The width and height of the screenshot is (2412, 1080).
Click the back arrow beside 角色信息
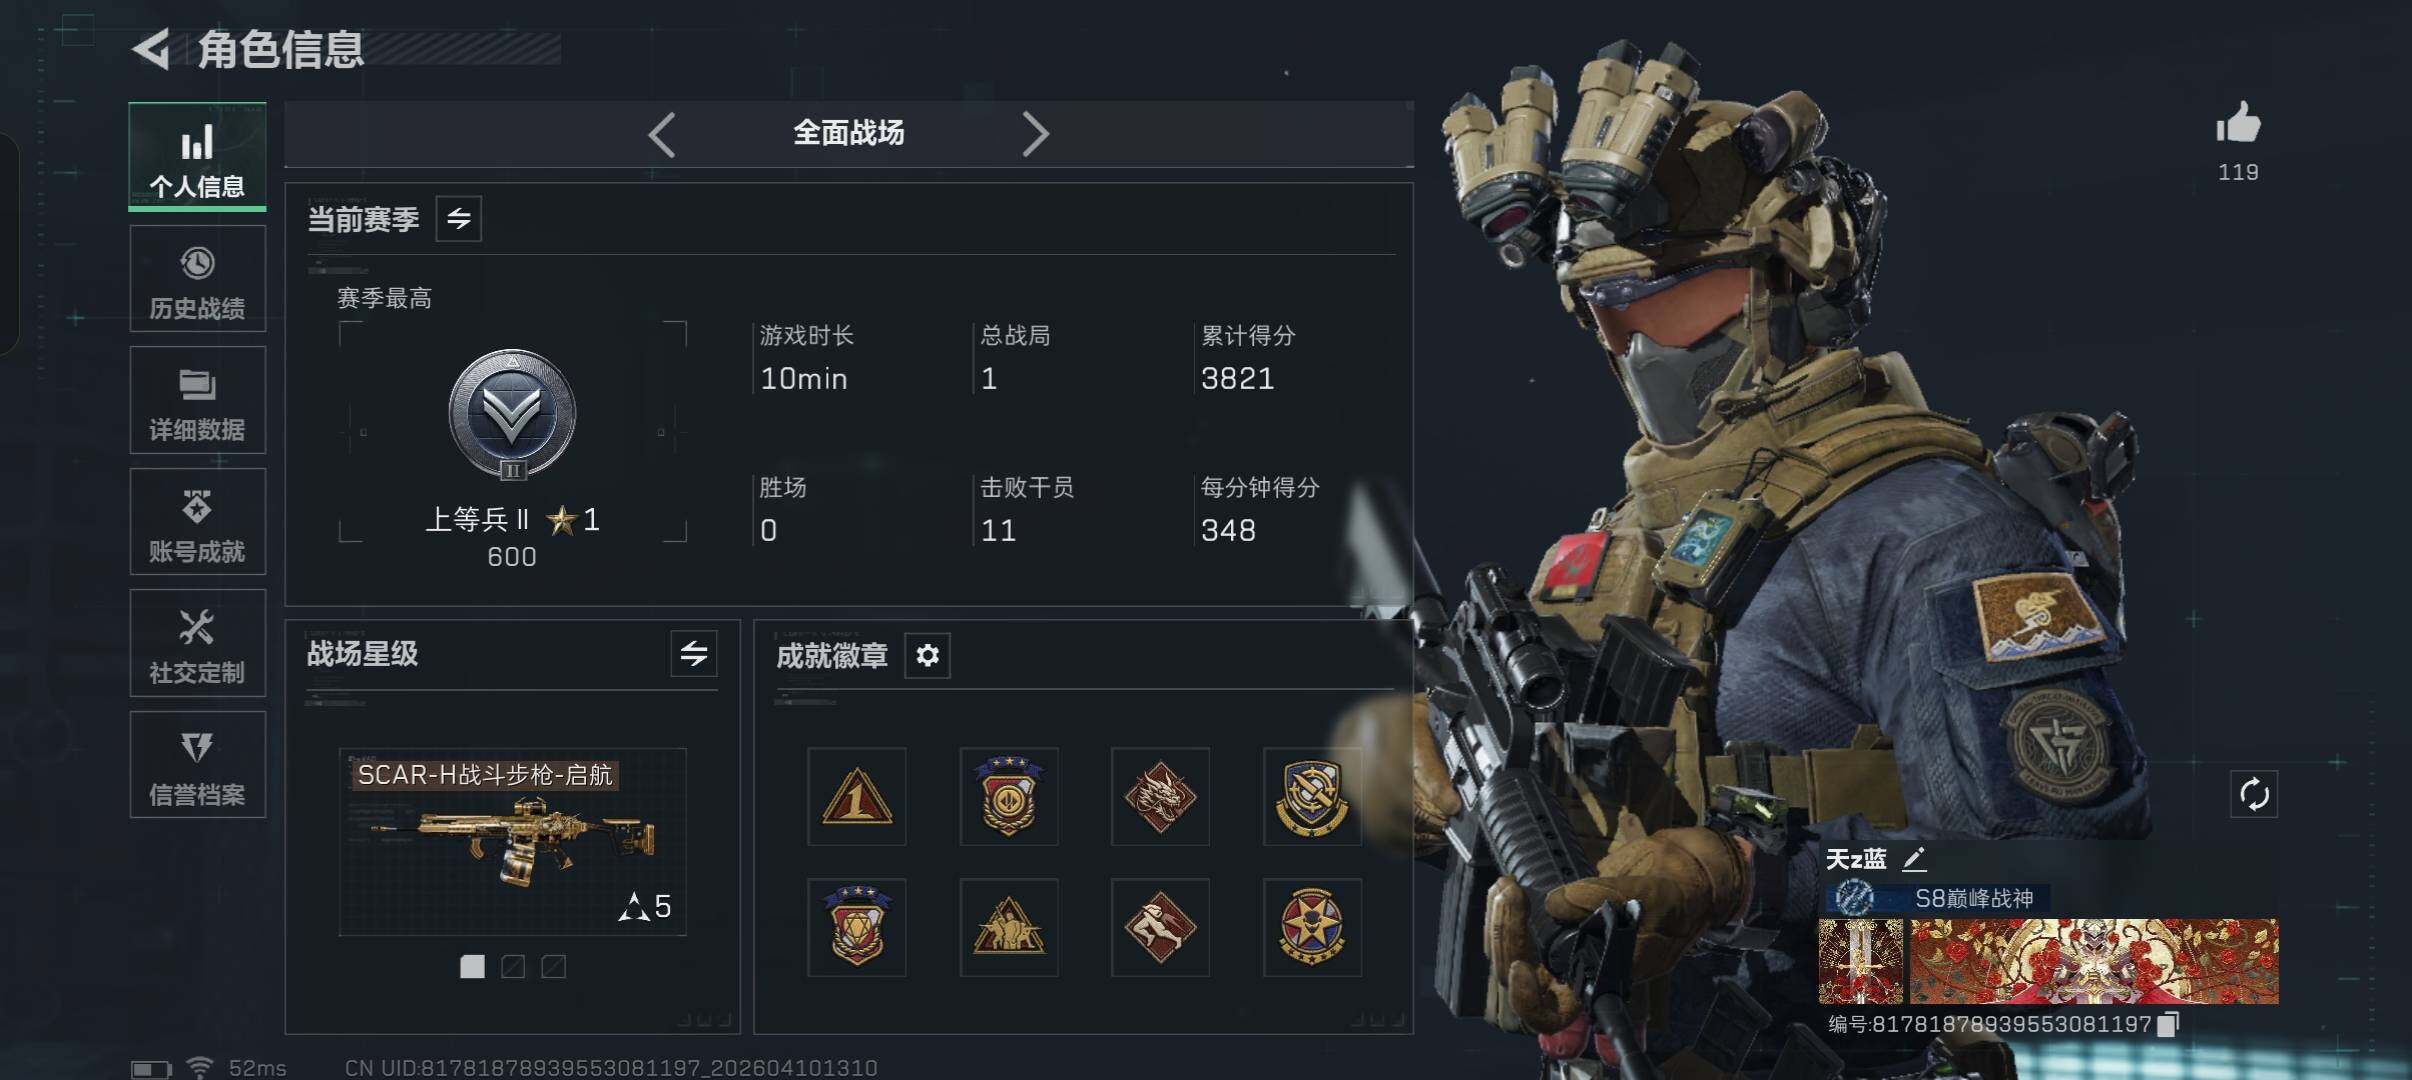coord(151,49)
